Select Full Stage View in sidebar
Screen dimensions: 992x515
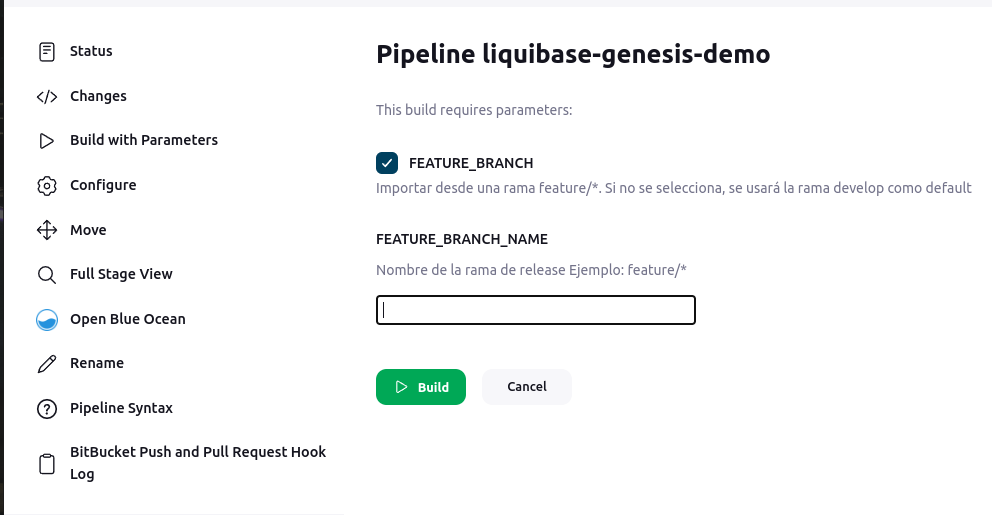pos(121,275)
